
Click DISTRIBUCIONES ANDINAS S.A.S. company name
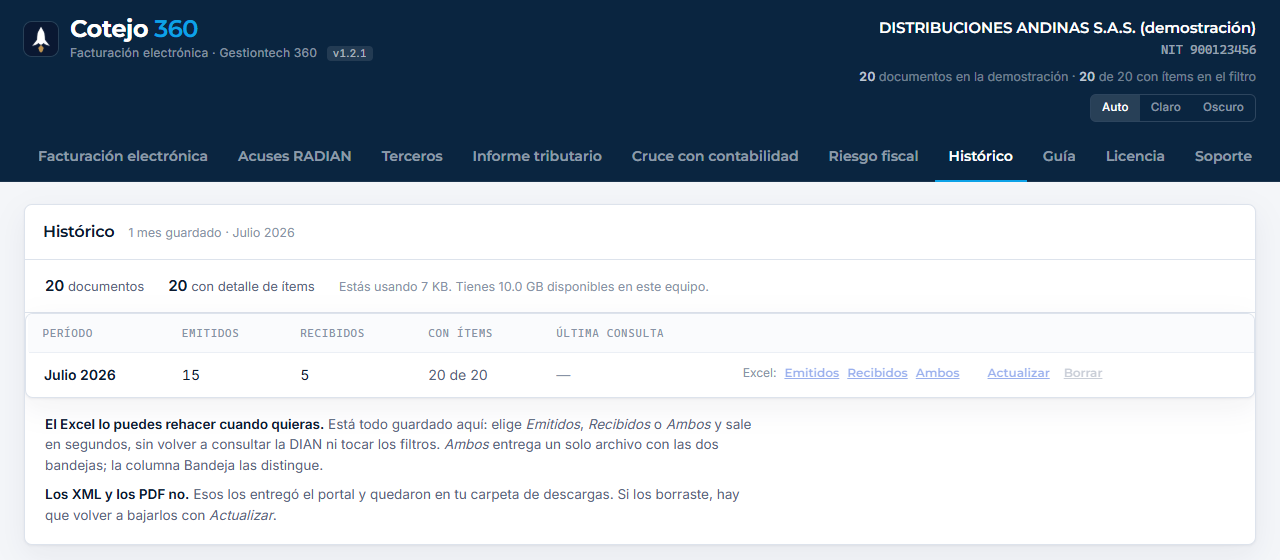(x=1067, y=28)
